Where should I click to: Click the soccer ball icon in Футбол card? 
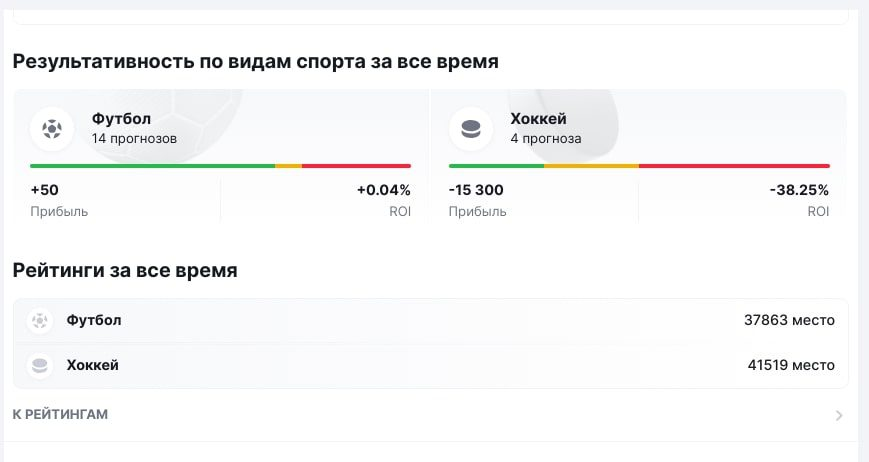[52, 128]
